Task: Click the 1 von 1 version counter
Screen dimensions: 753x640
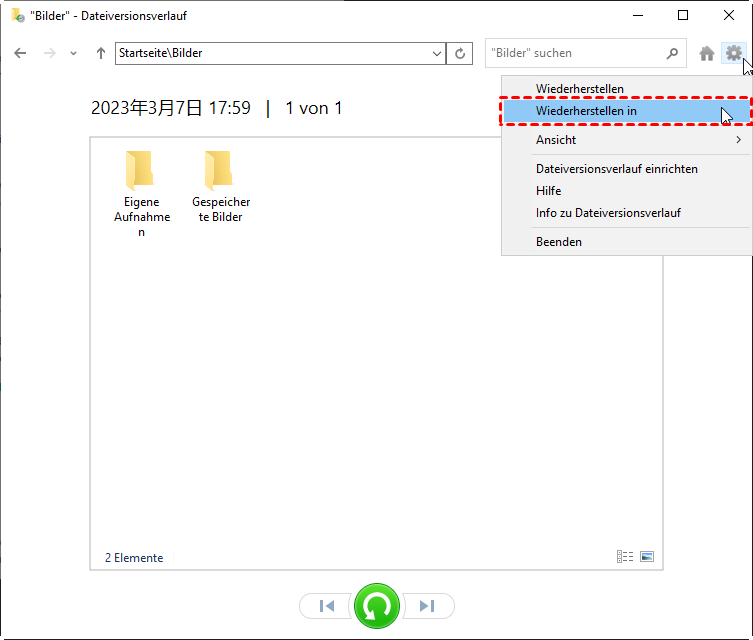Action: [x=313, y=108]
